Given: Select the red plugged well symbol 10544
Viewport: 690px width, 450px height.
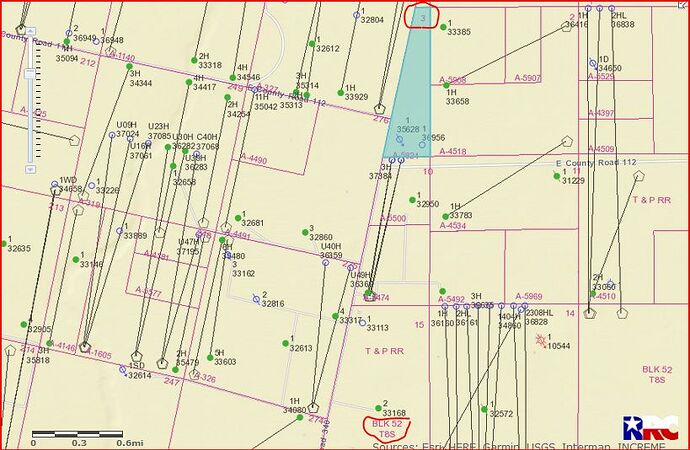Looking at the screenshot, I should click(541, 340).
